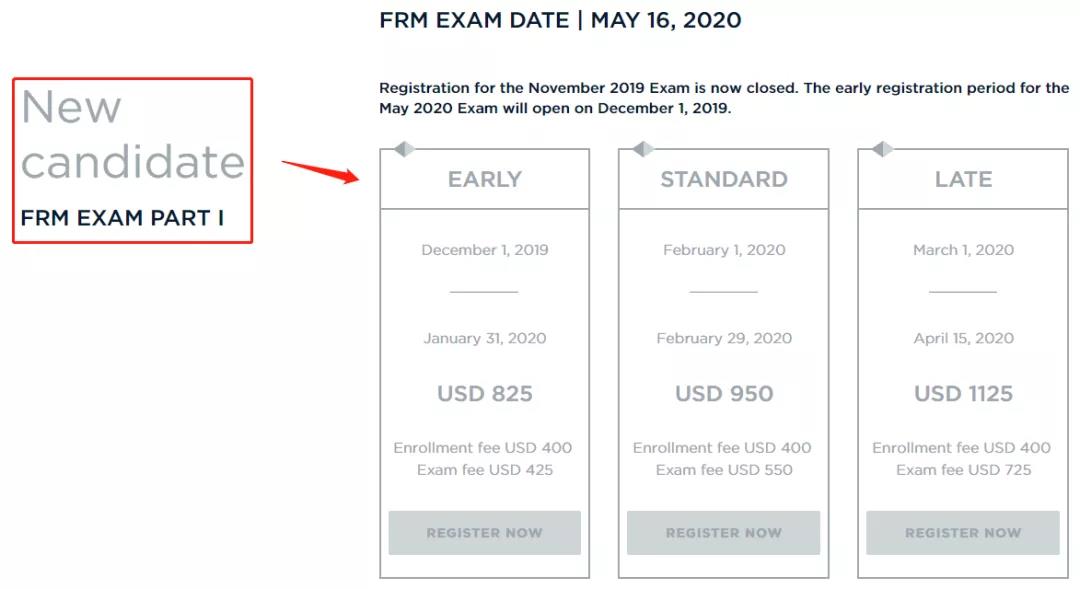Click REGISTER NOW under EARLY pricing
The height and width of the screenshot is (589, 1080).
[484, 533]
